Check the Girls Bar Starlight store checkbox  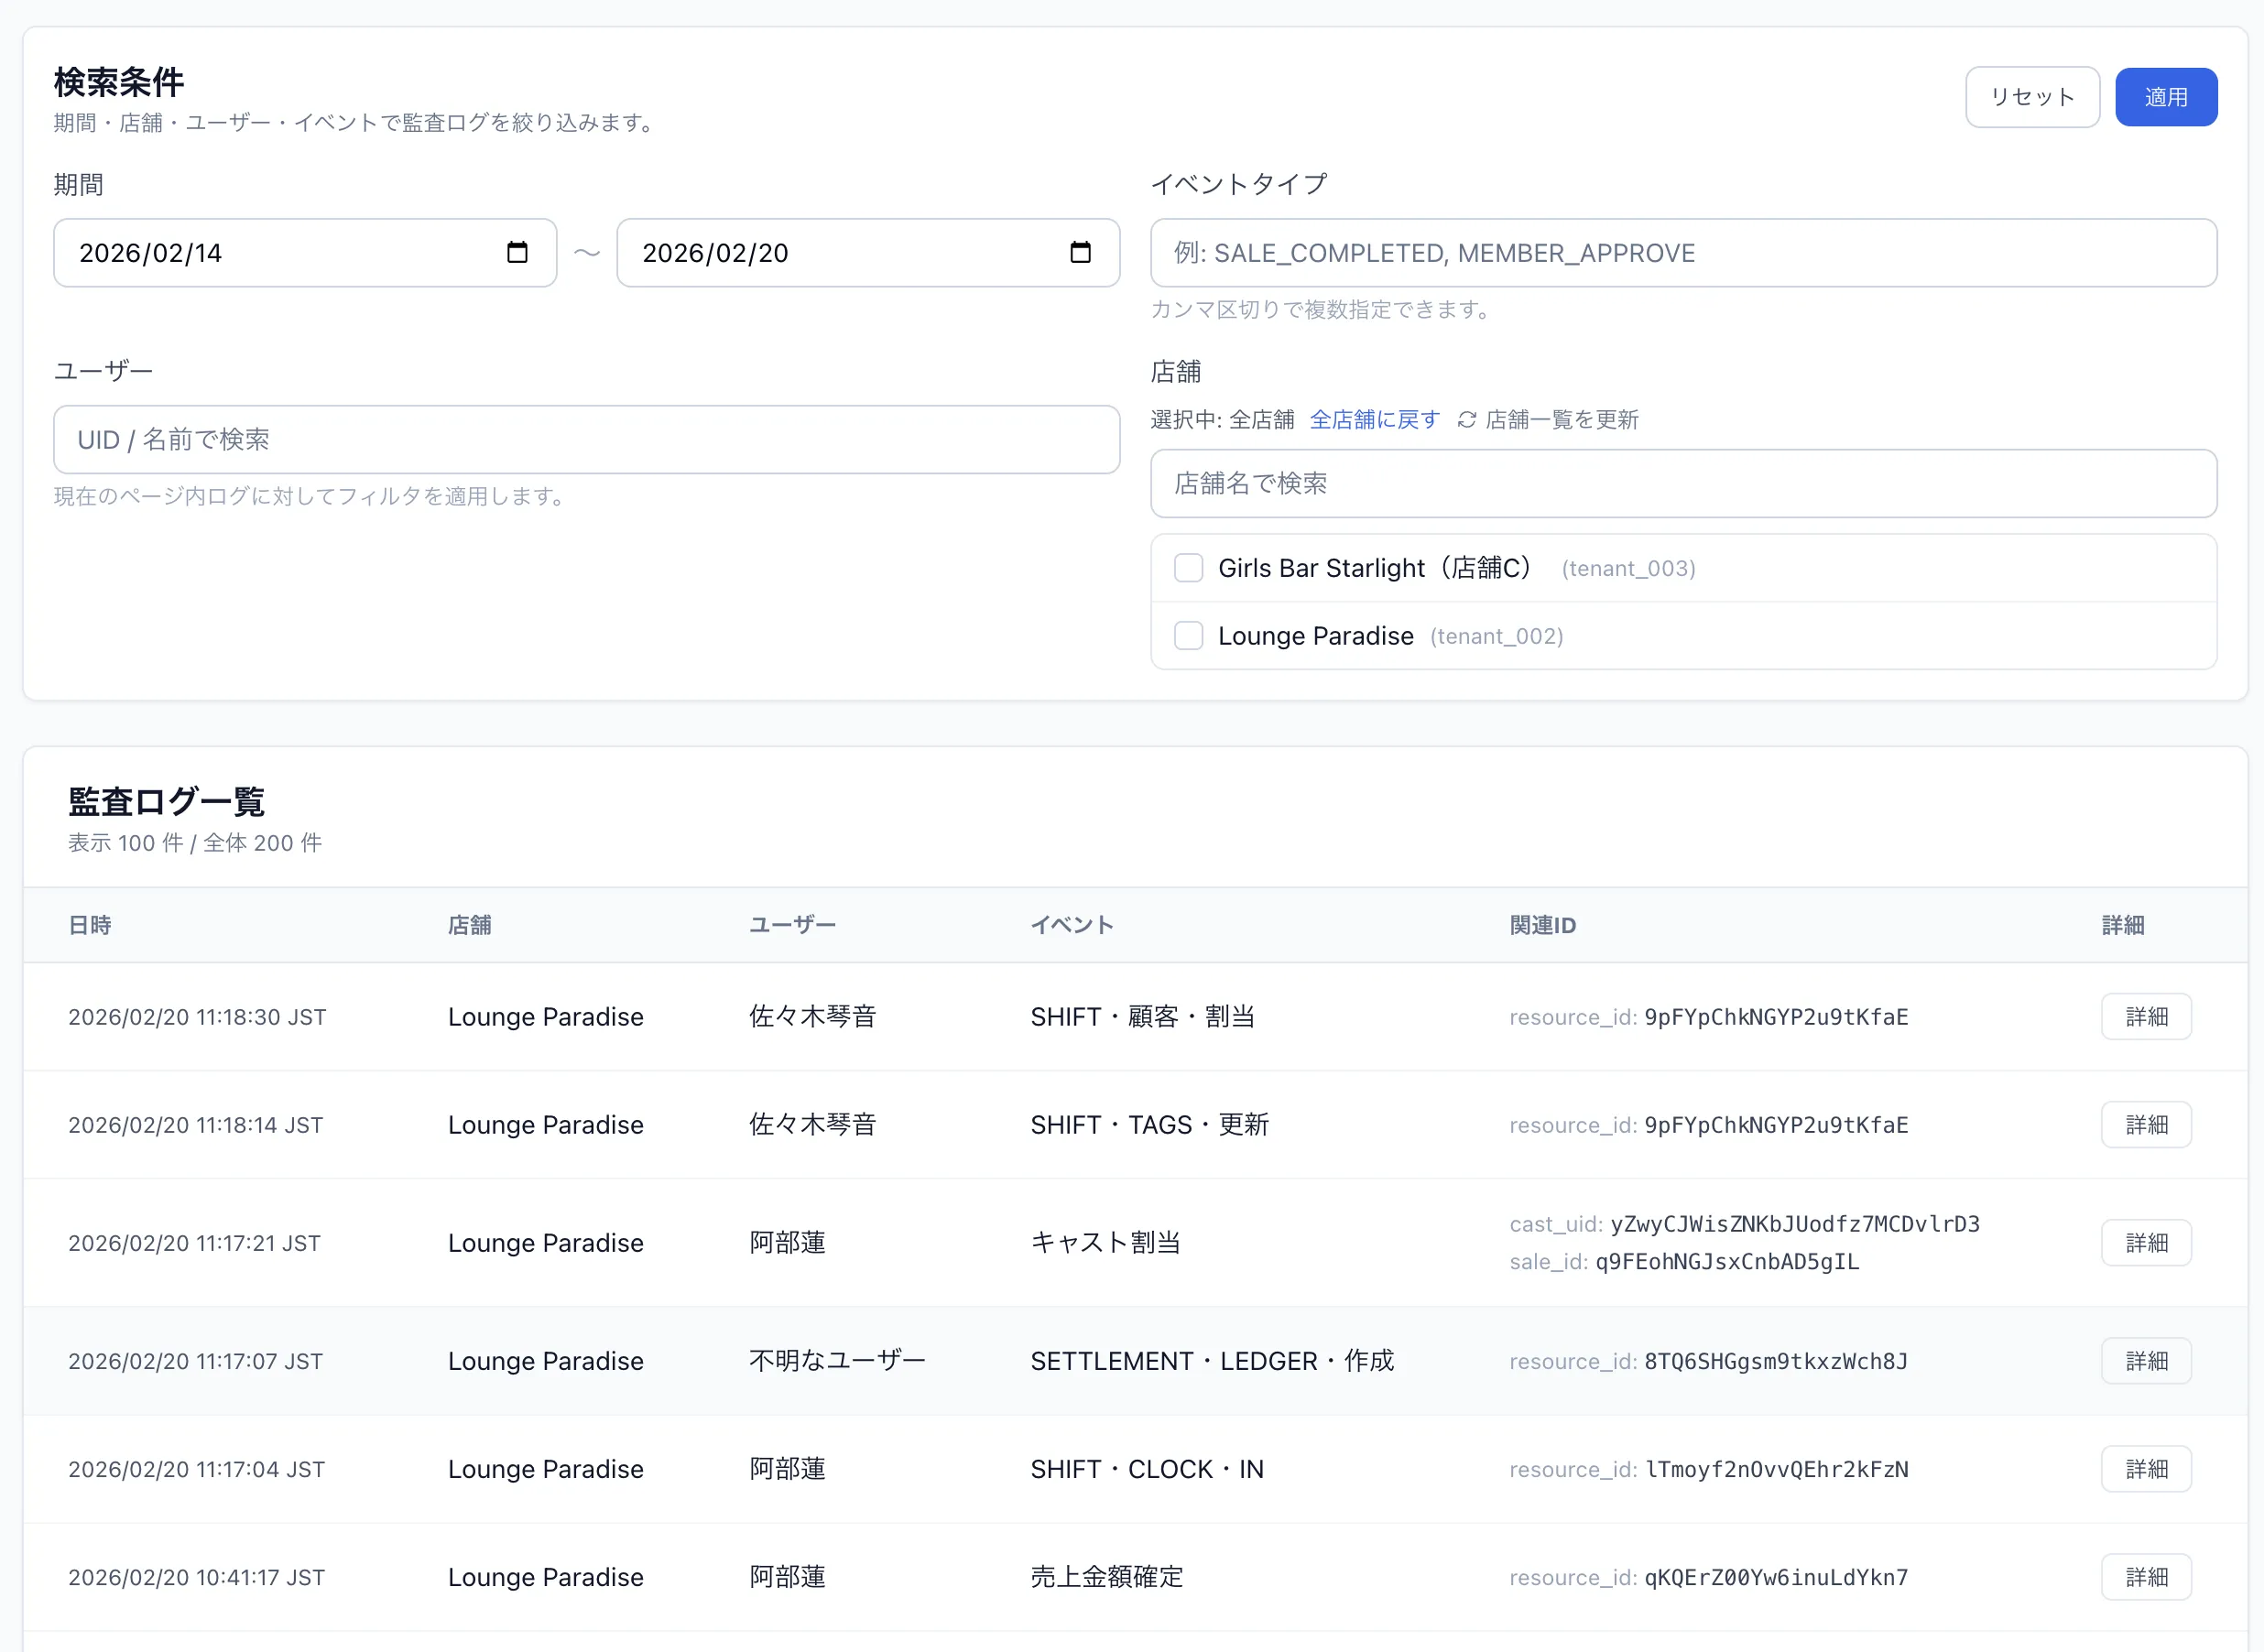point(1188,567)
